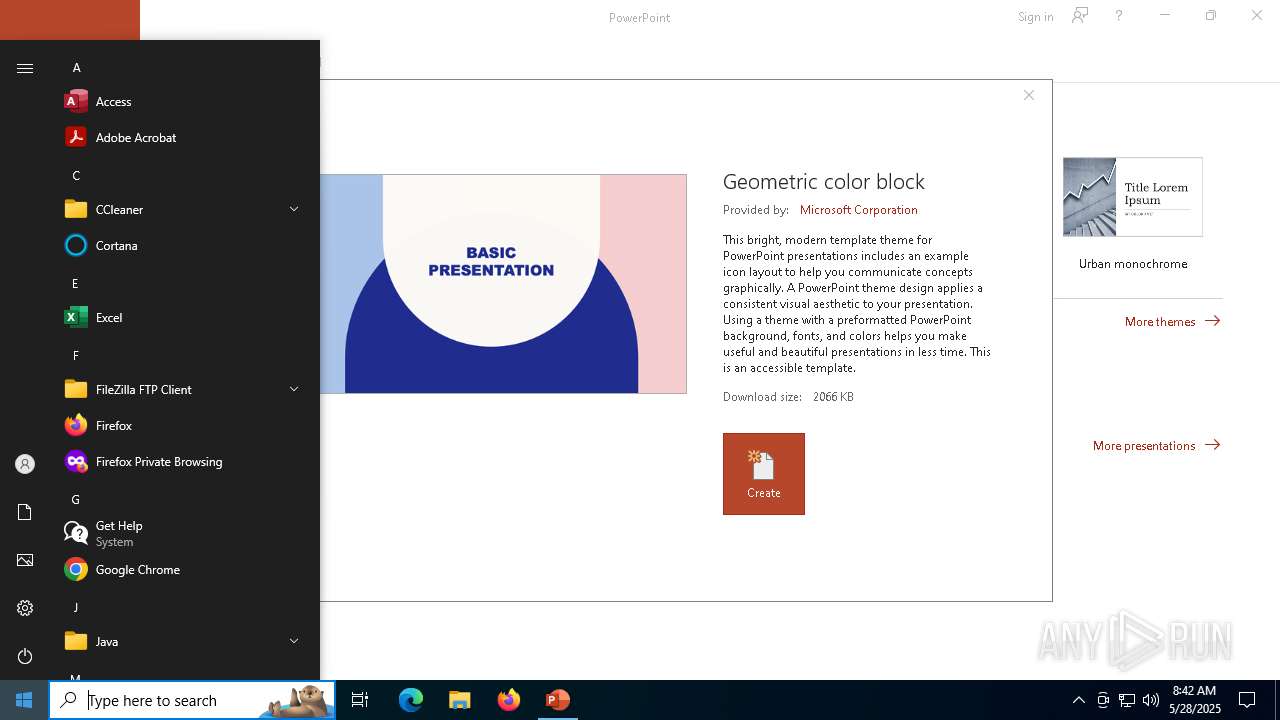
Task: Open File Explorer from the taskbar
Action: (460, 700)
